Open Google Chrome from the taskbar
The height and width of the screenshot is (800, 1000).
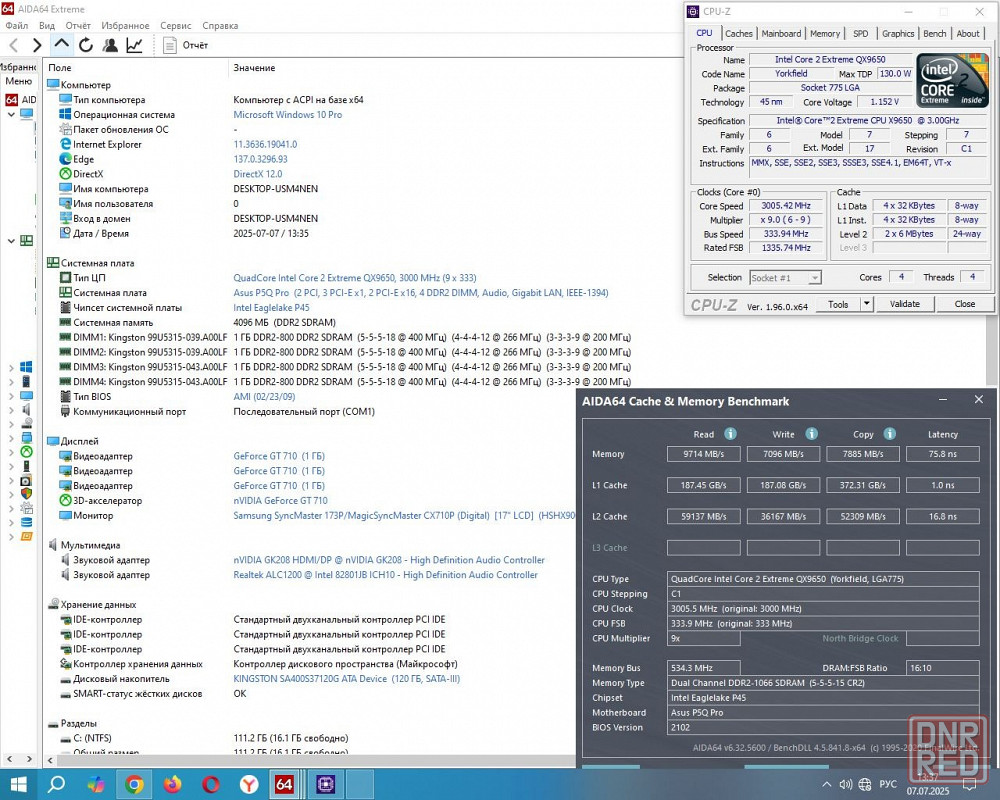tap(134, 784)
